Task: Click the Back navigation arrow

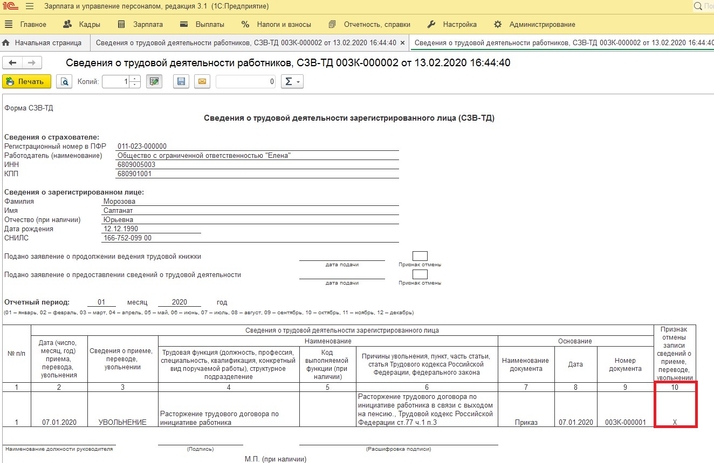Action: (11, 63)
